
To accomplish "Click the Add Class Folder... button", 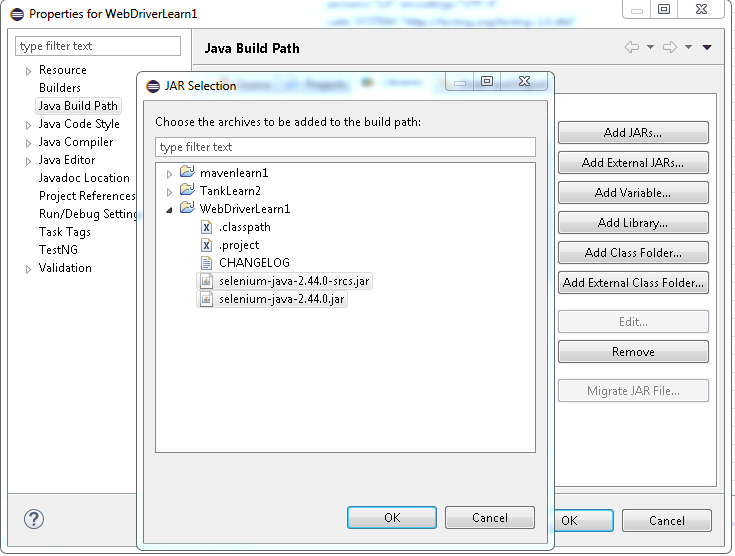I will pos(633,253).
